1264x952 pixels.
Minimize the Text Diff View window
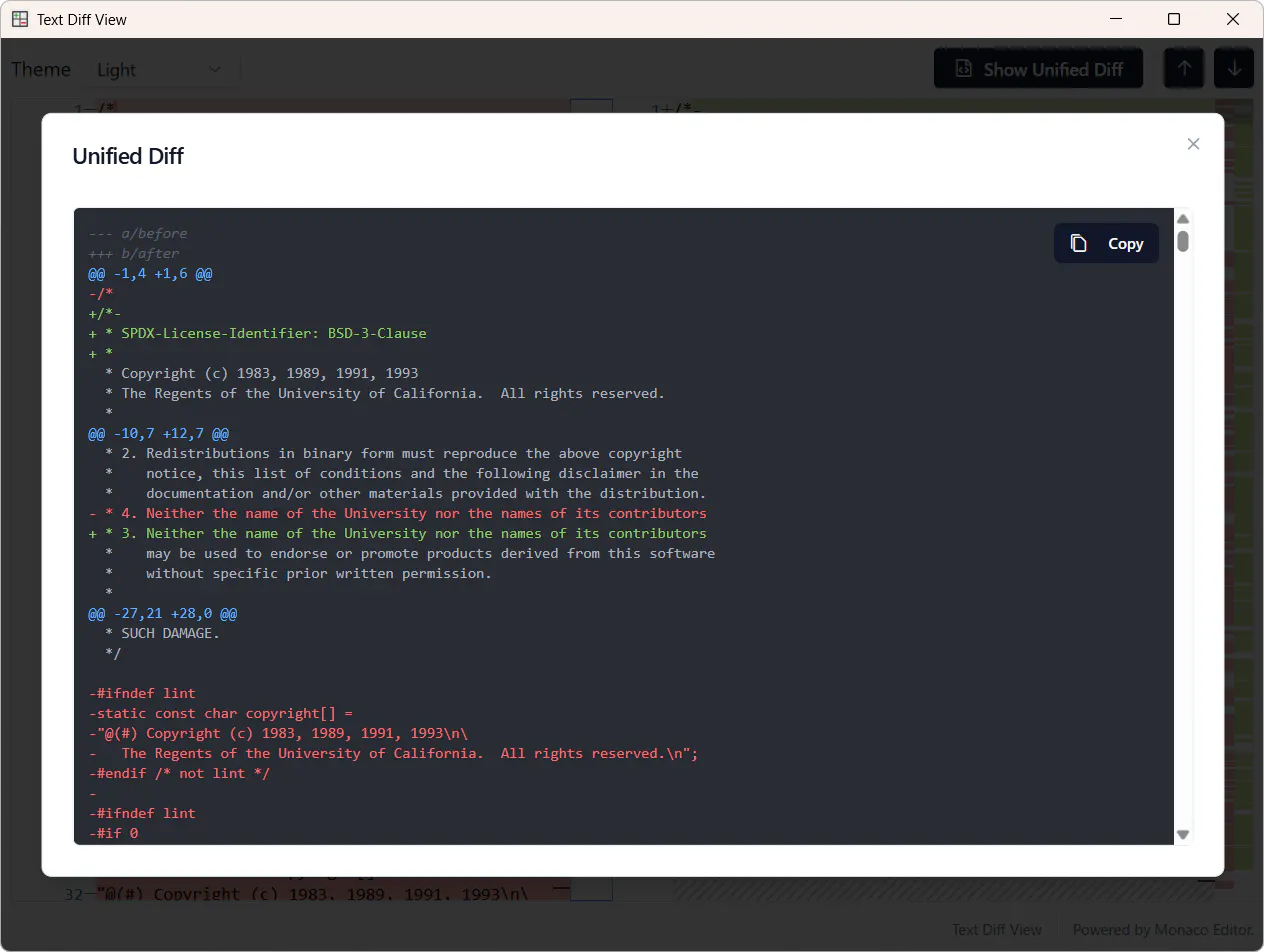coord(1116,19)
